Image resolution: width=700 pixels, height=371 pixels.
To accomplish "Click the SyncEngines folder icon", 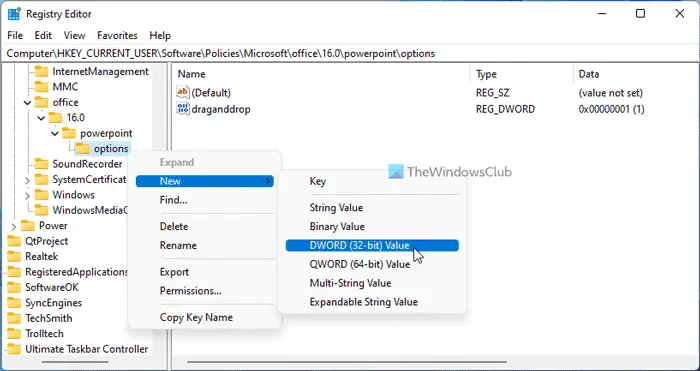I will tap(14, 303).
